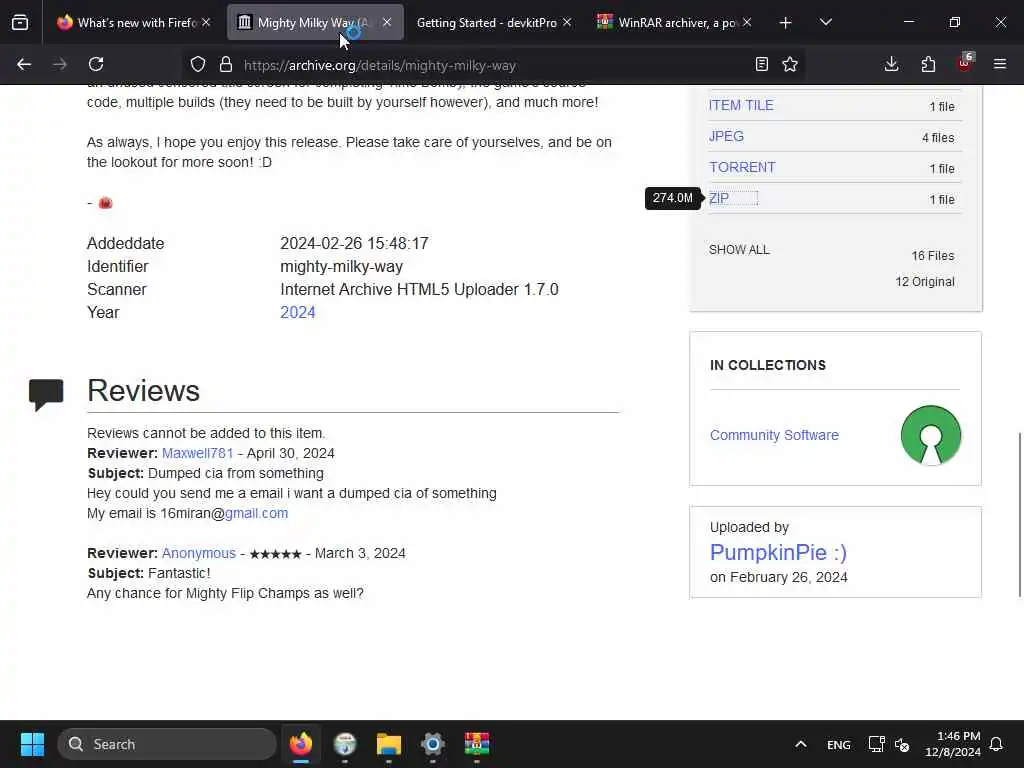Open reviewer Maxwell781 profile

pyautogui.click(x=197, y=453)
